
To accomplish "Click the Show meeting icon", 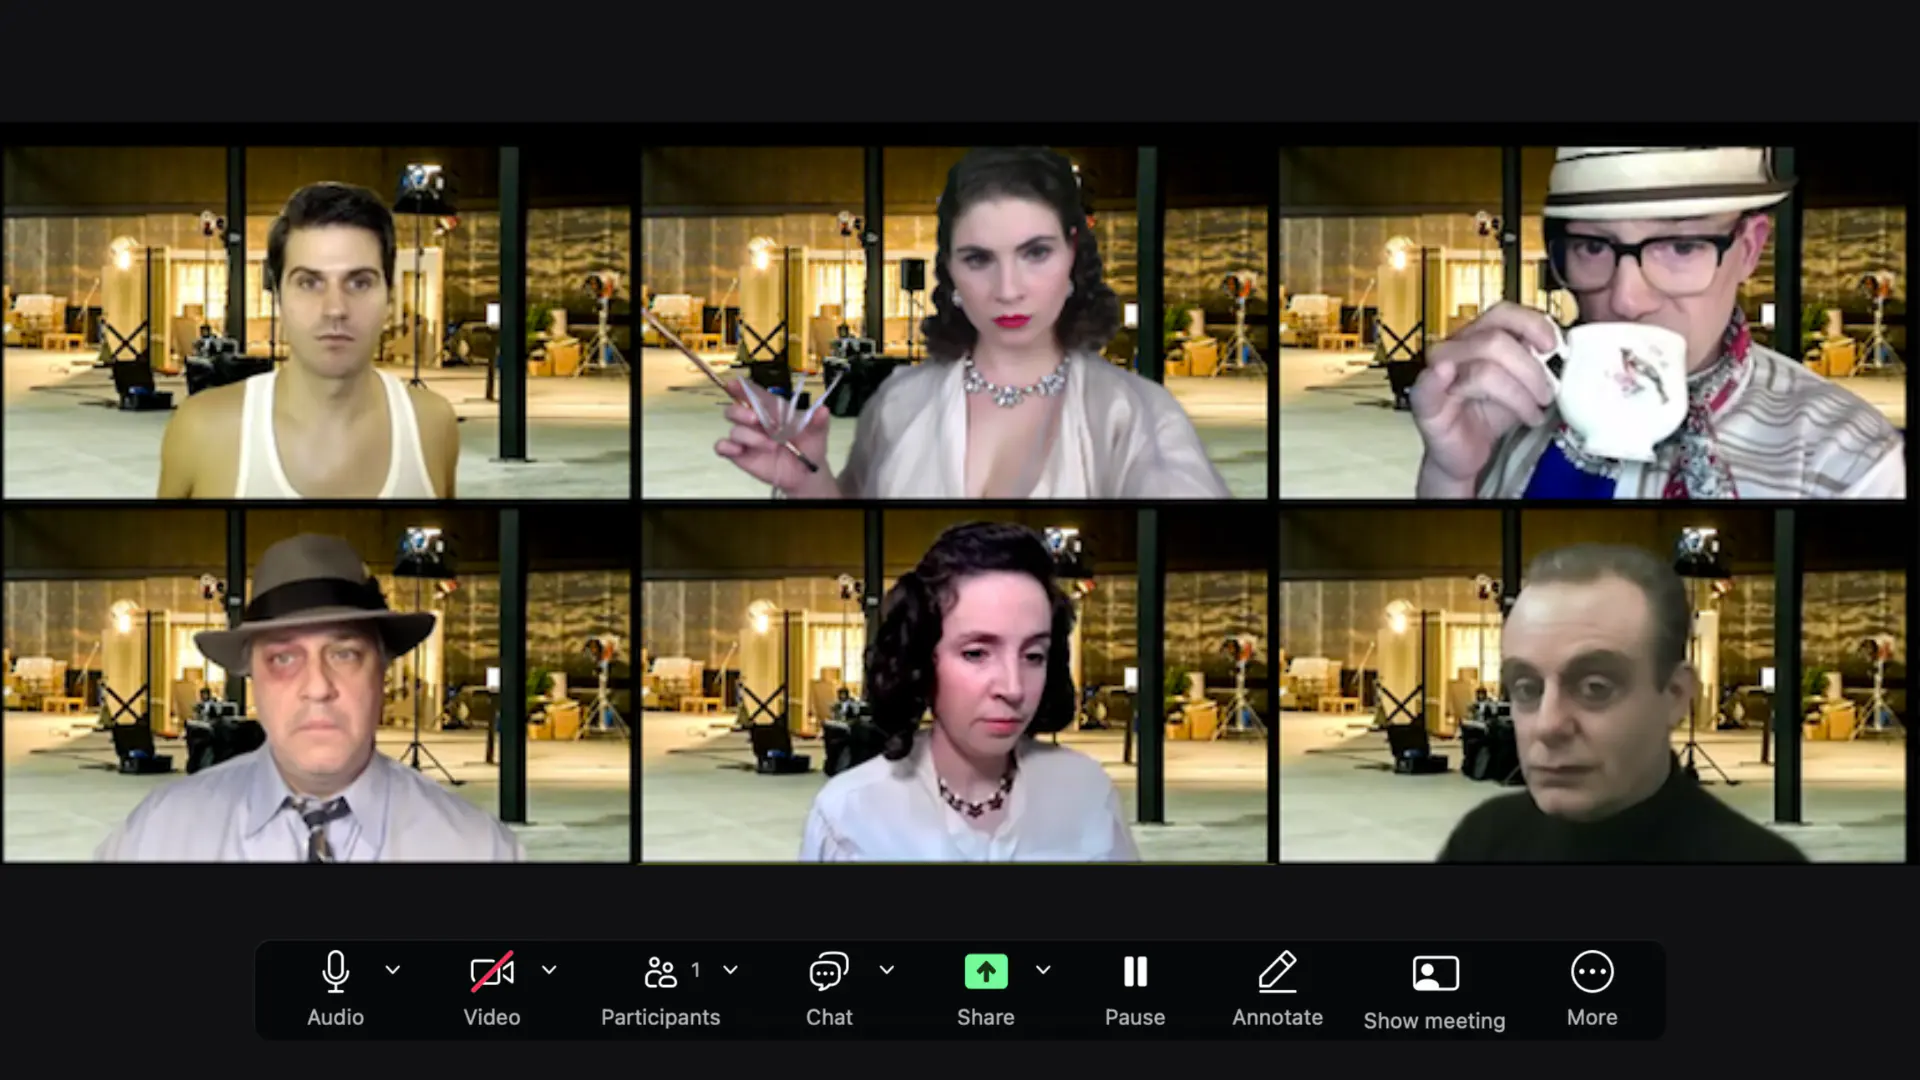I will click(1435, 973).
